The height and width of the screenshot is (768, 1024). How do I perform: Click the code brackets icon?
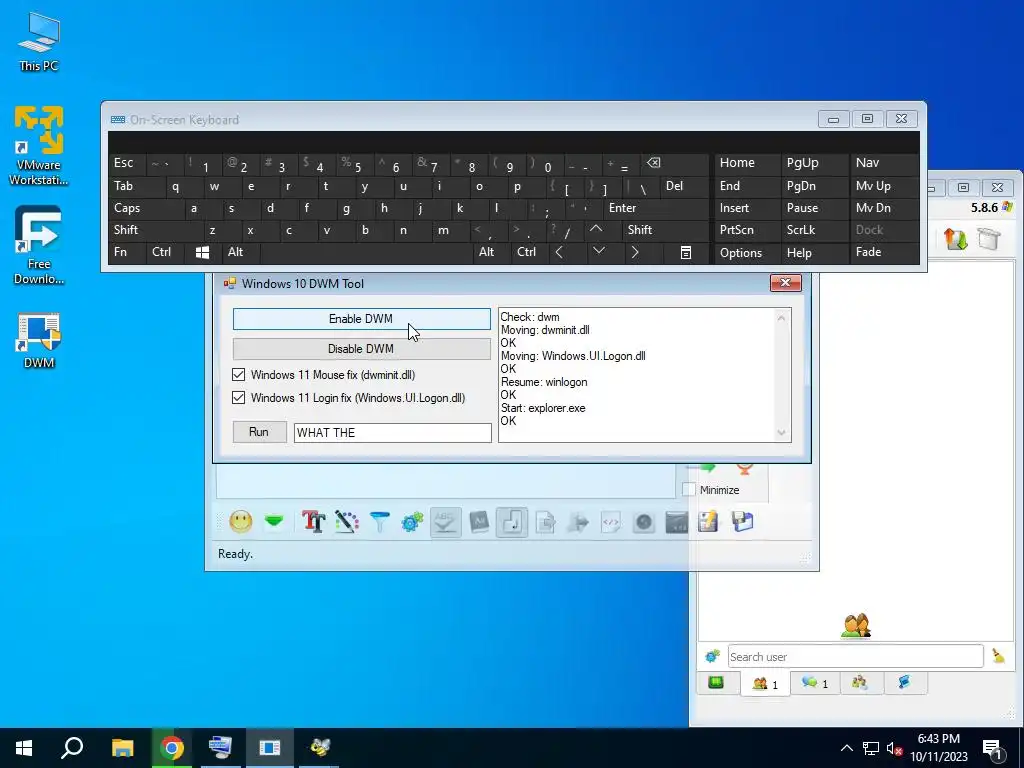pos(611,522)
